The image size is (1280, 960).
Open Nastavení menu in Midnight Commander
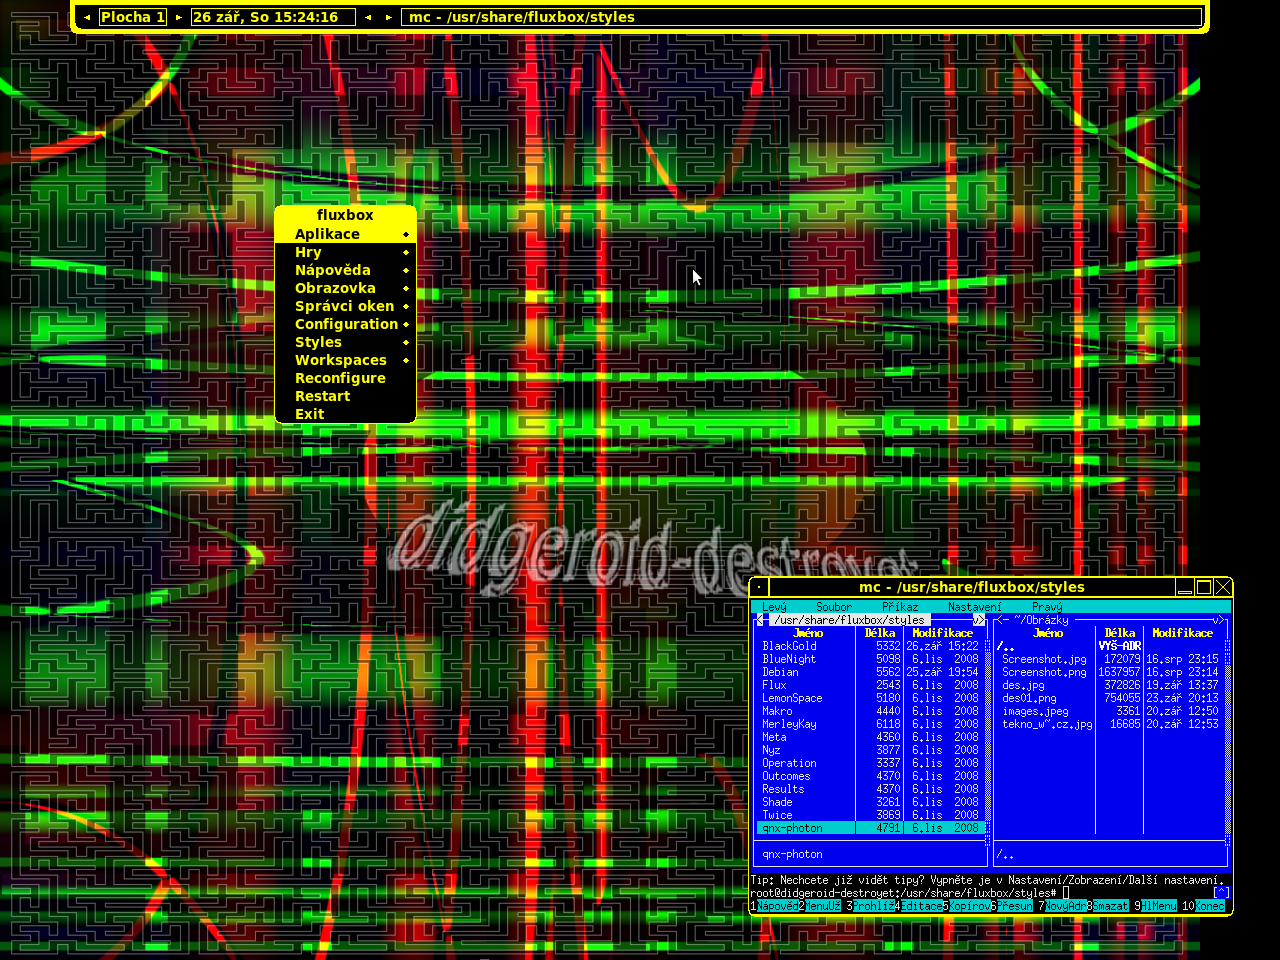(974, 607)
